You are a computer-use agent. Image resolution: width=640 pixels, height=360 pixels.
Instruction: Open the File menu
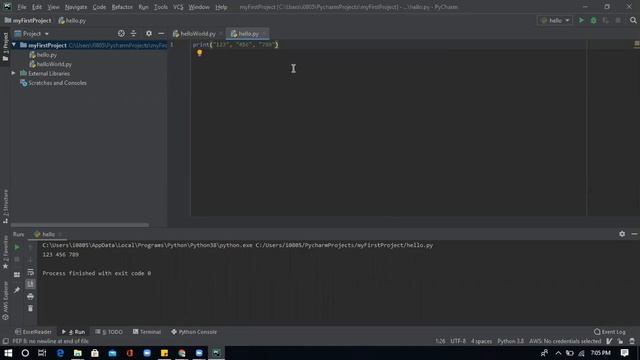22,7
